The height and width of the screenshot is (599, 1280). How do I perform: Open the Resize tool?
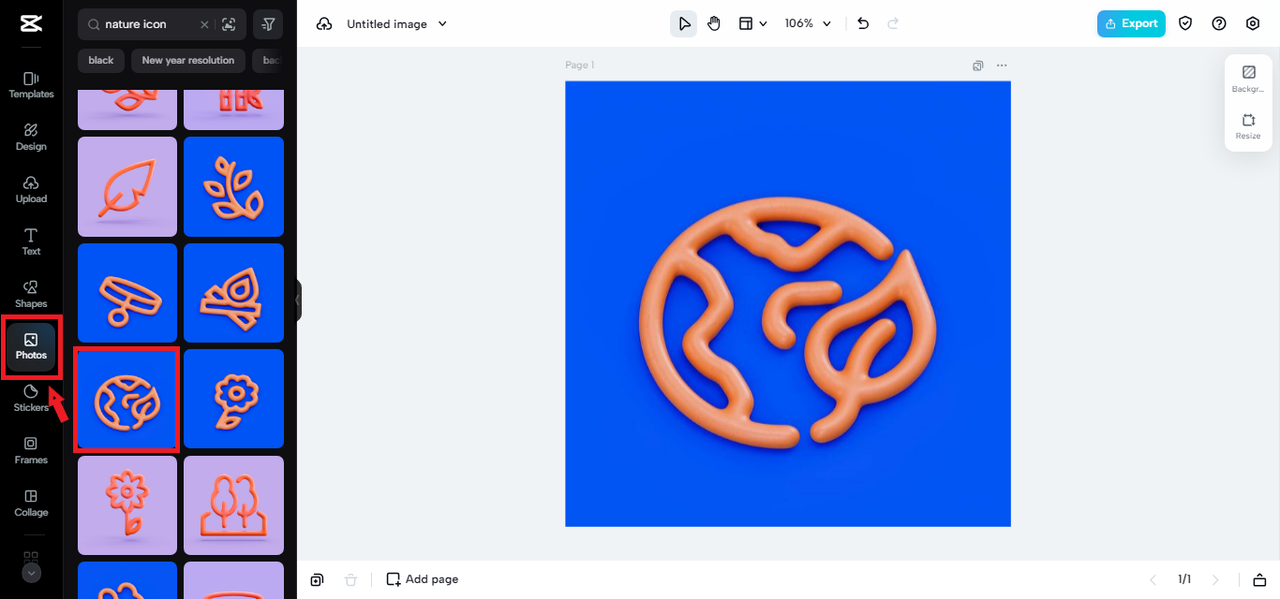[1248, 126]
